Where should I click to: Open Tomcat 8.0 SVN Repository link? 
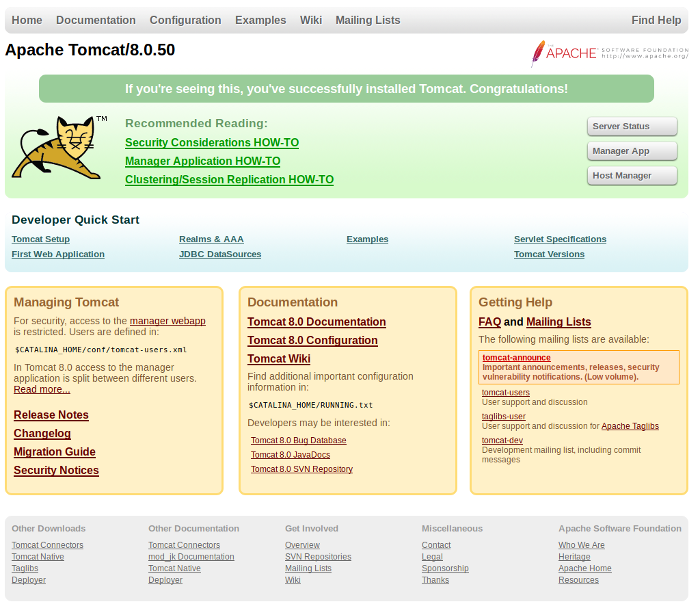click(302, 469)
